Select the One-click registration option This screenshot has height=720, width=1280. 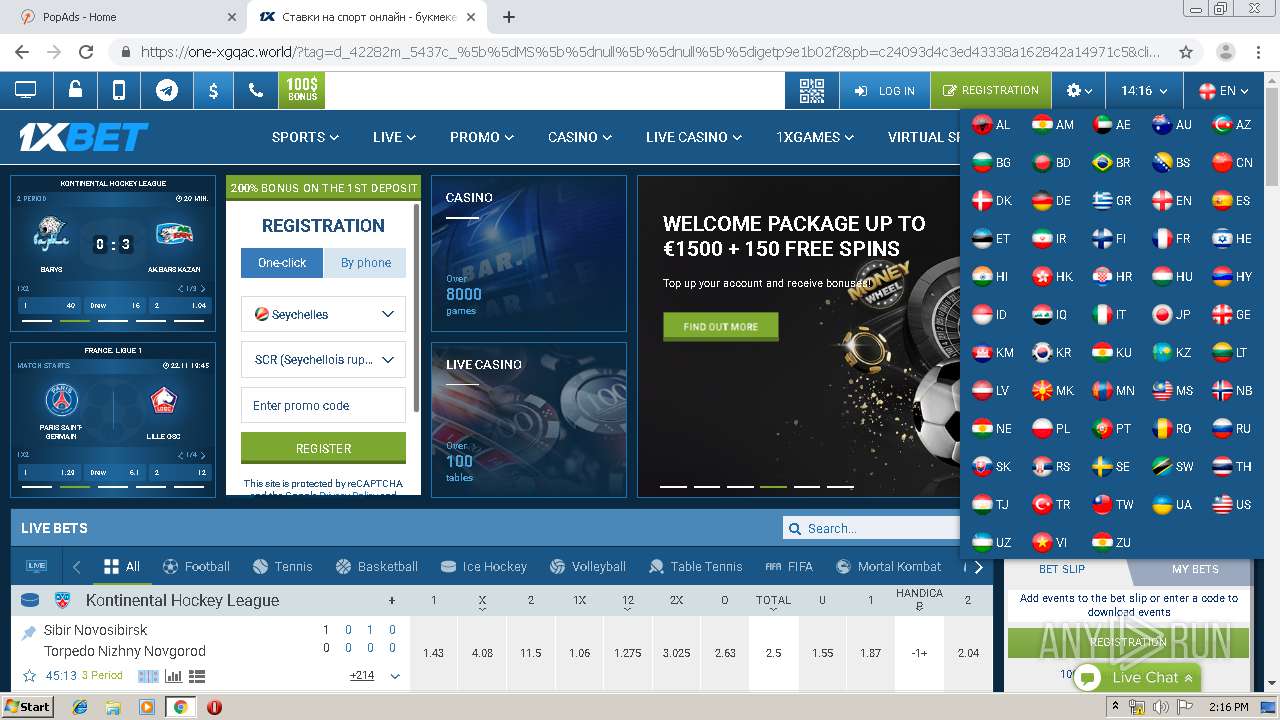tap(282, 263)
